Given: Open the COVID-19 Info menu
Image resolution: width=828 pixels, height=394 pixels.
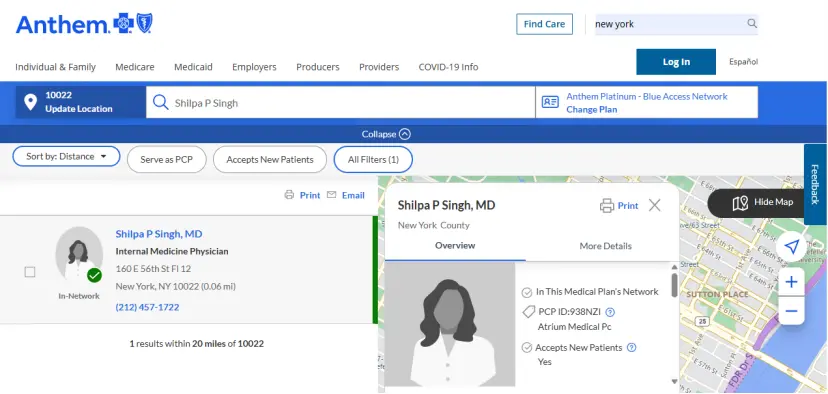Looking at the screenshot, I should pyautogui.click(x=448, y=67).
